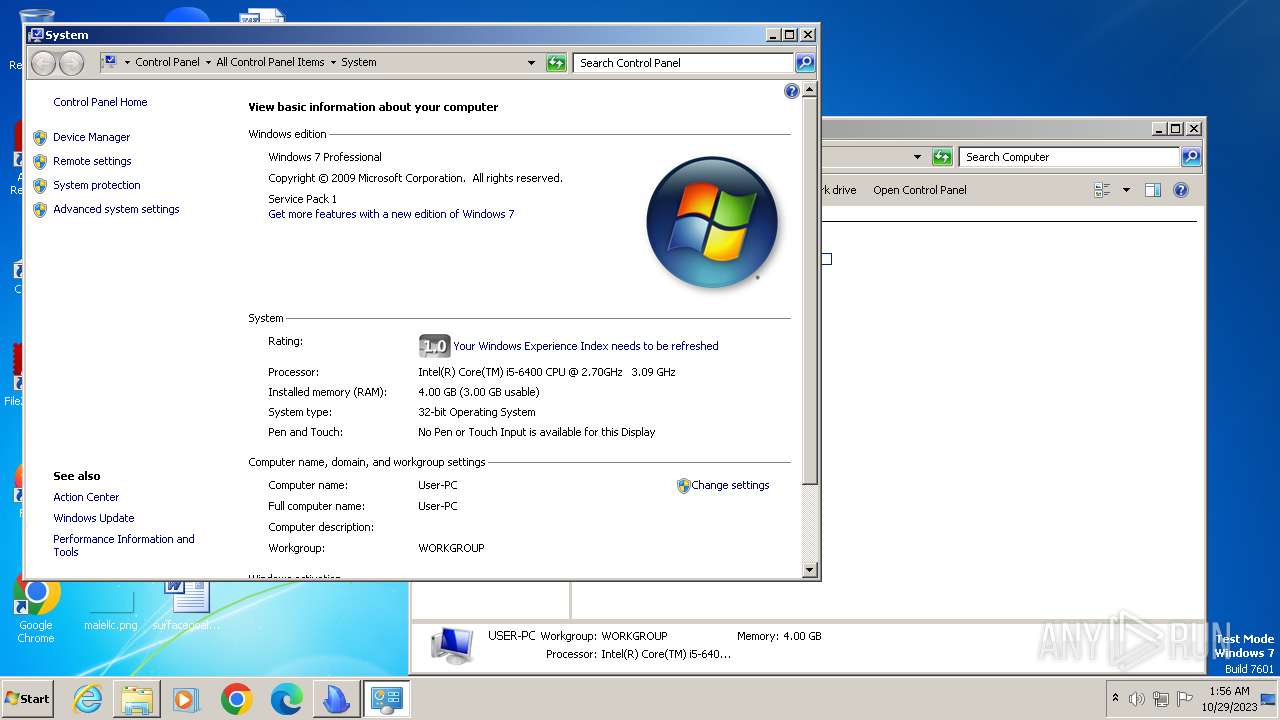This screenshot has width=1280, height=720.
Task: Click scroll down arrow in System window
Action: click(x=810, y=570)
